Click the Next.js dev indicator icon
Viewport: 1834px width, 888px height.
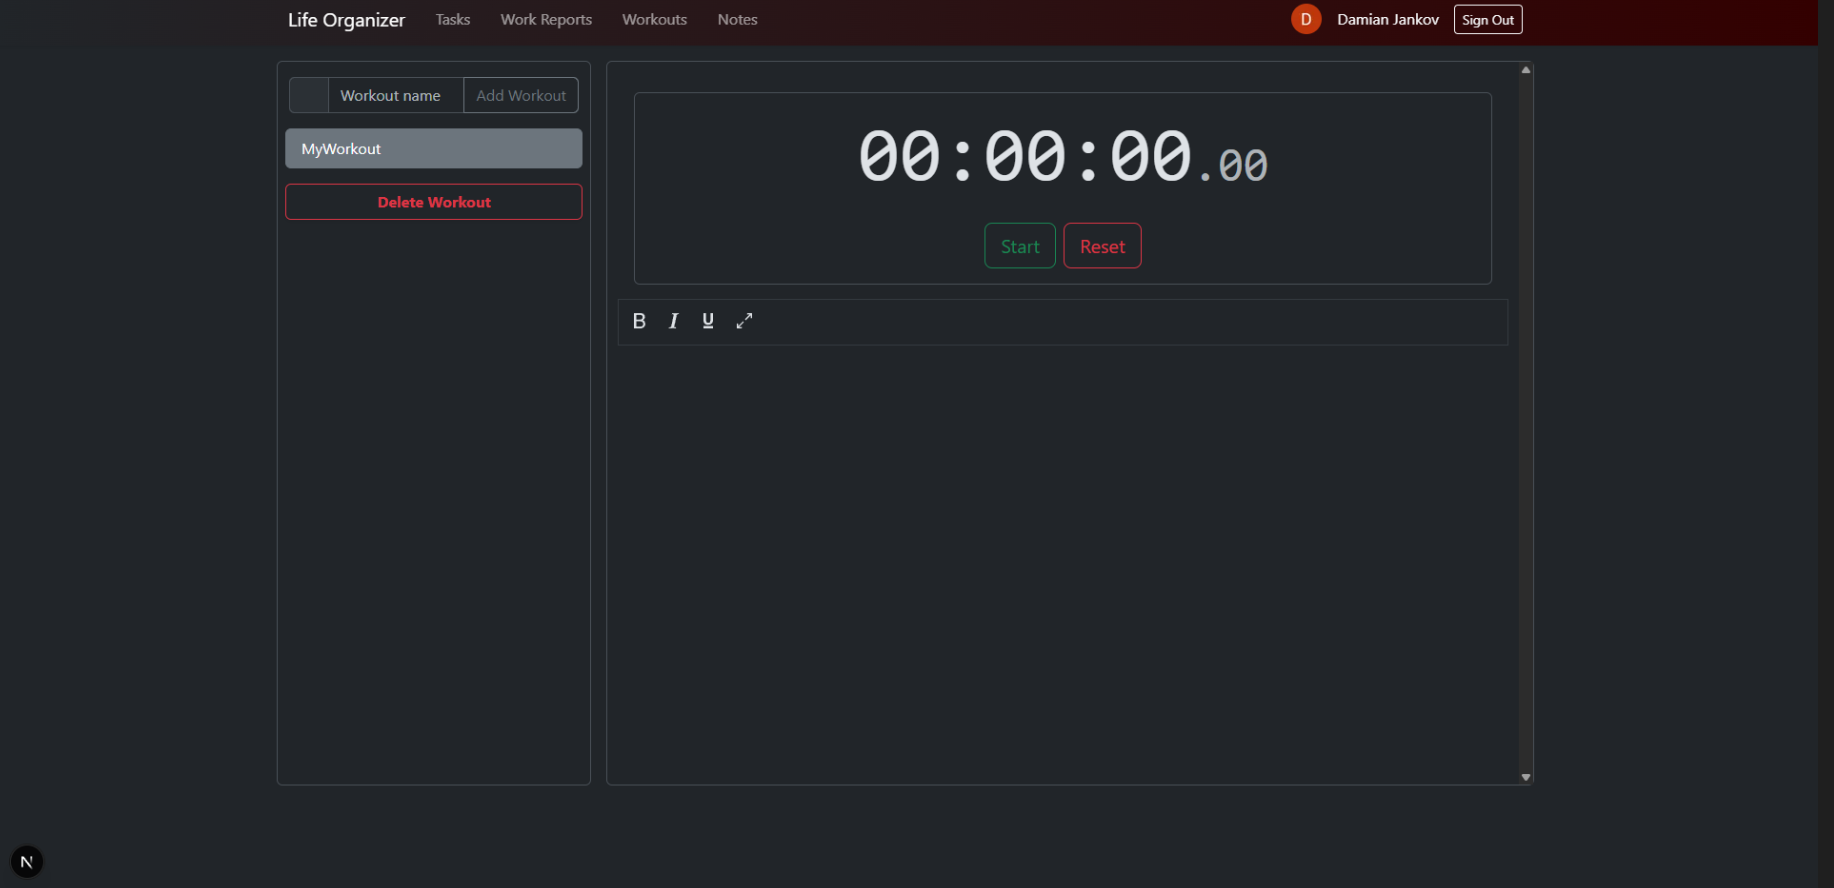[27, 862]
